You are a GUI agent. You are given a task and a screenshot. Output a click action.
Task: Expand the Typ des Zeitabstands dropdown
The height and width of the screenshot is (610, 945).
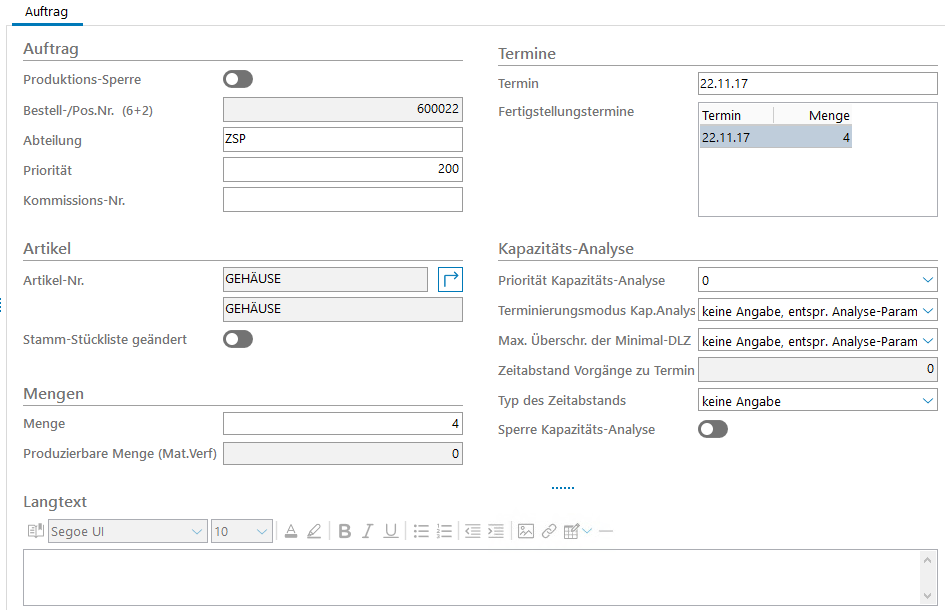coord(926,401)
